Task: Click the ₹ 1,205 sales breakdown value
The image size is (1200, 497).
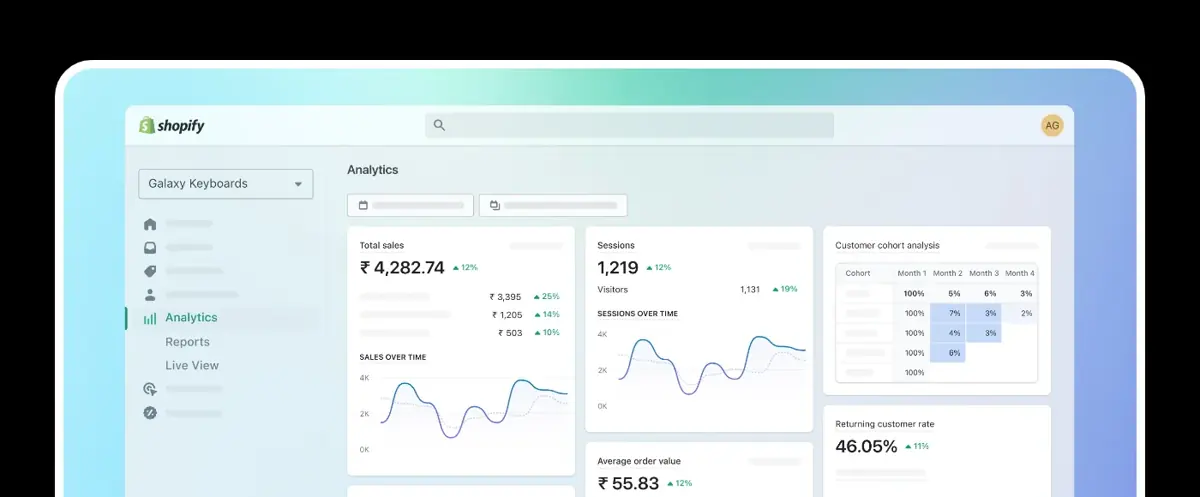Action: click(x=505, y=315)
